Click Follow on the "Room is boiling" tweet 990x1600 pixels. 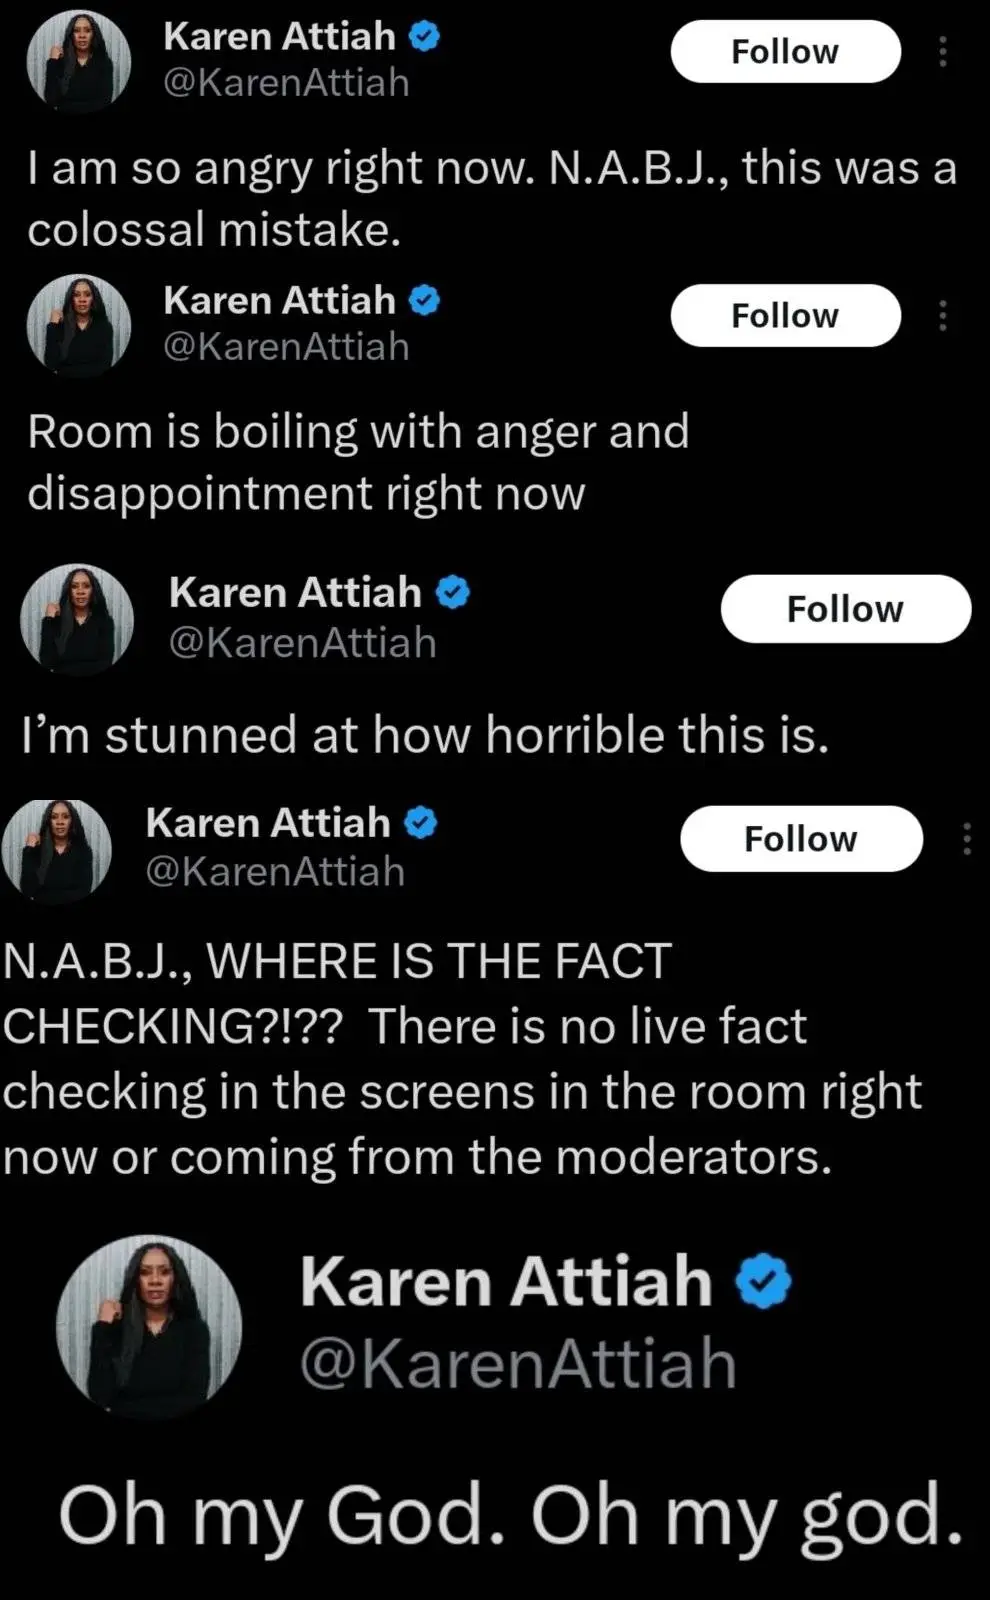click(x=785, y=315)
